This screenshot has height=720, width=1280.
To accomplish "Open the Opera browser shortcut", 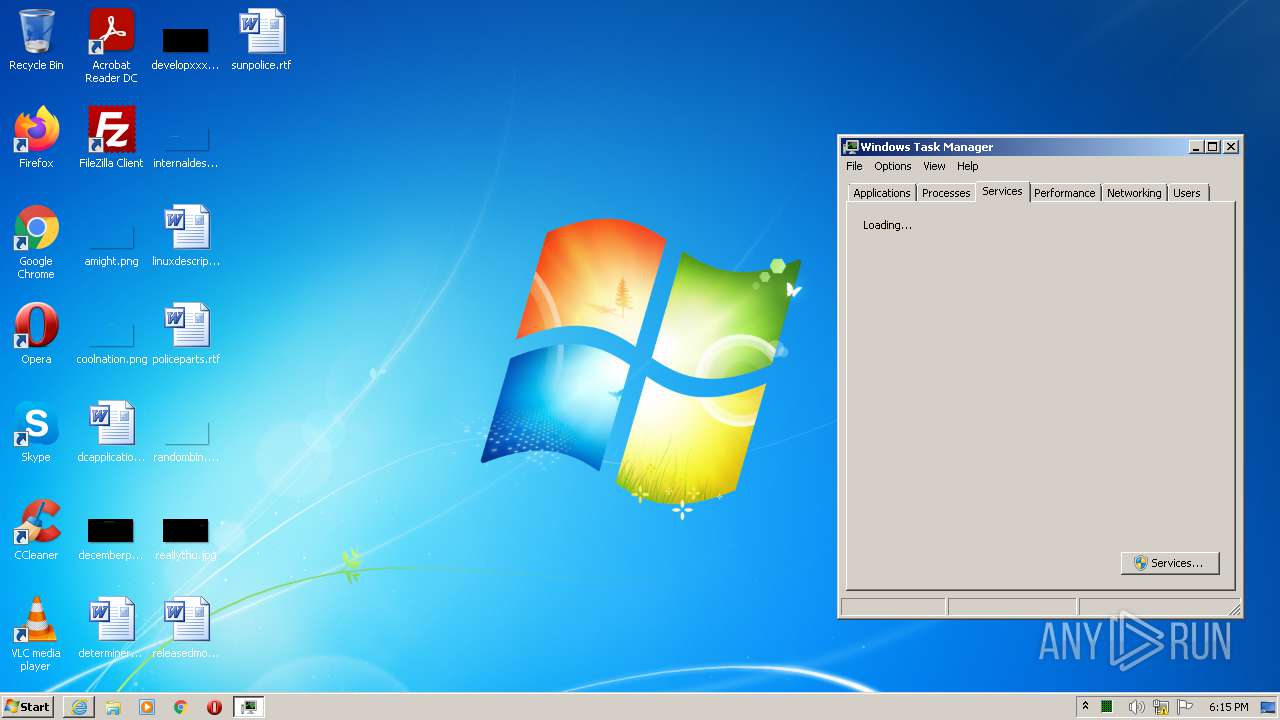I will coord(36,334).
